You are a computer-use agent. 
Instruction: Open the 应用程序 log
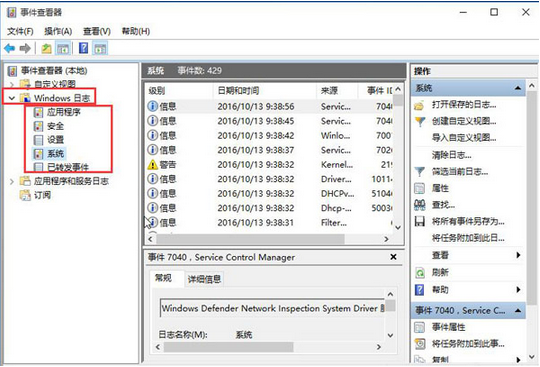click(x=63, y=112)
